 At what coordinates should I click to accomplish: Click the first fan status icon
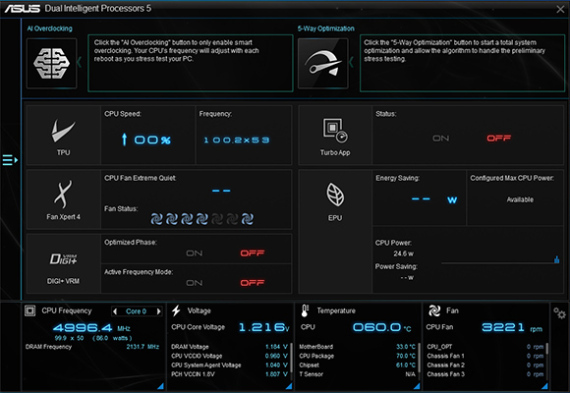point(157,219)
